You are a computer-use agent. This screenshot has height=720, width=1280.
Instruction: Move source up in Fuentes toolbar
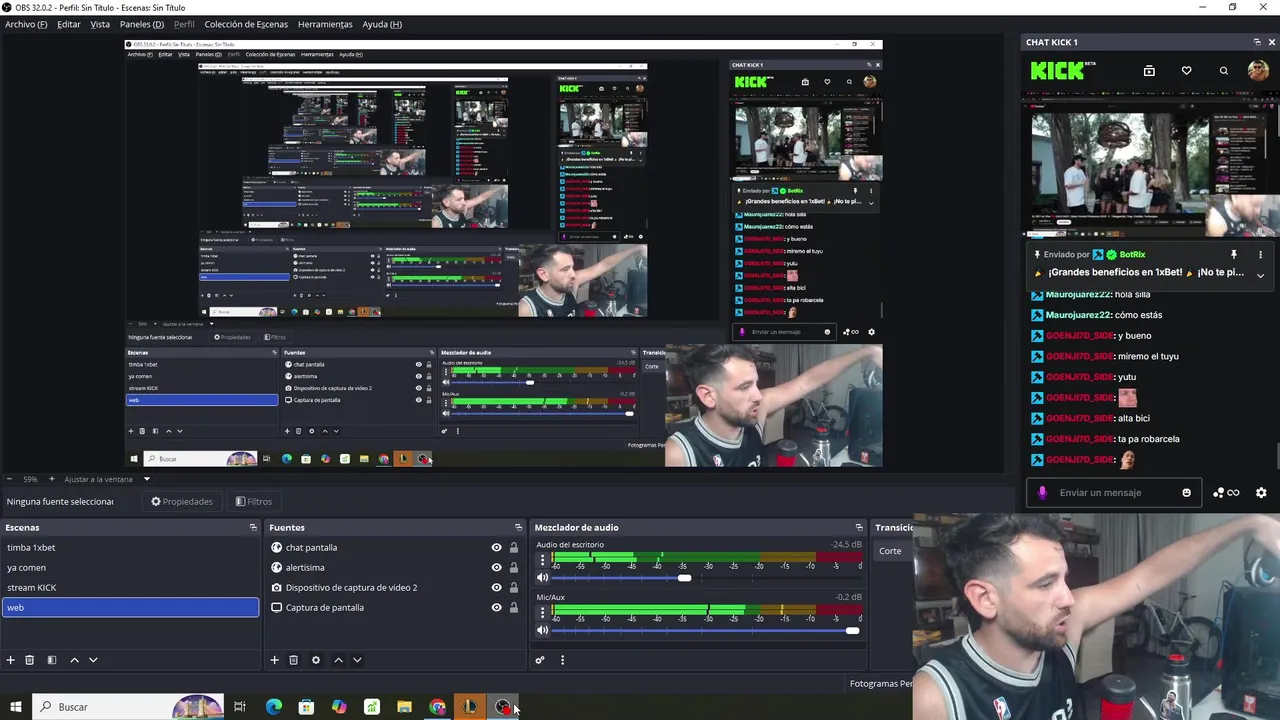click(338, 660)
